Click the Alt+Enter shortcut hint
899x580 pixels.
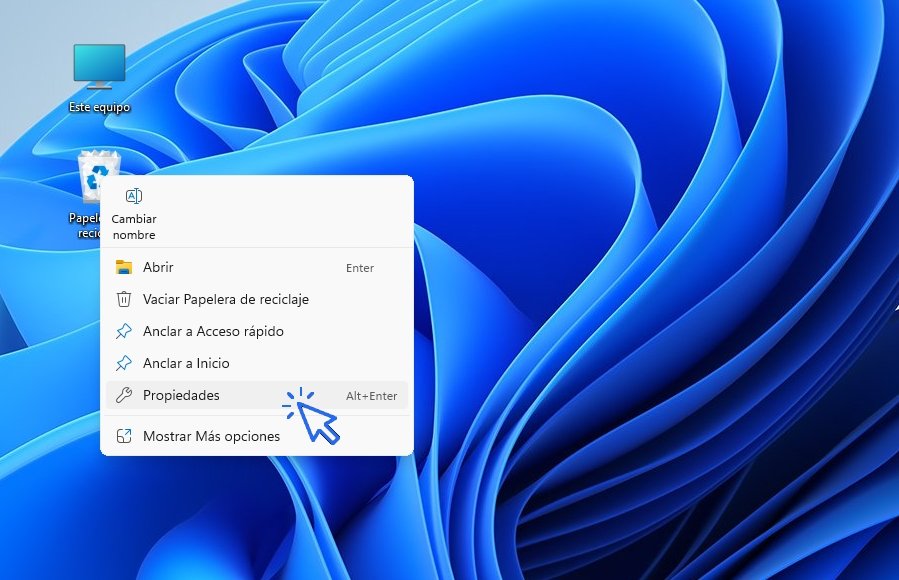[371, 396]
